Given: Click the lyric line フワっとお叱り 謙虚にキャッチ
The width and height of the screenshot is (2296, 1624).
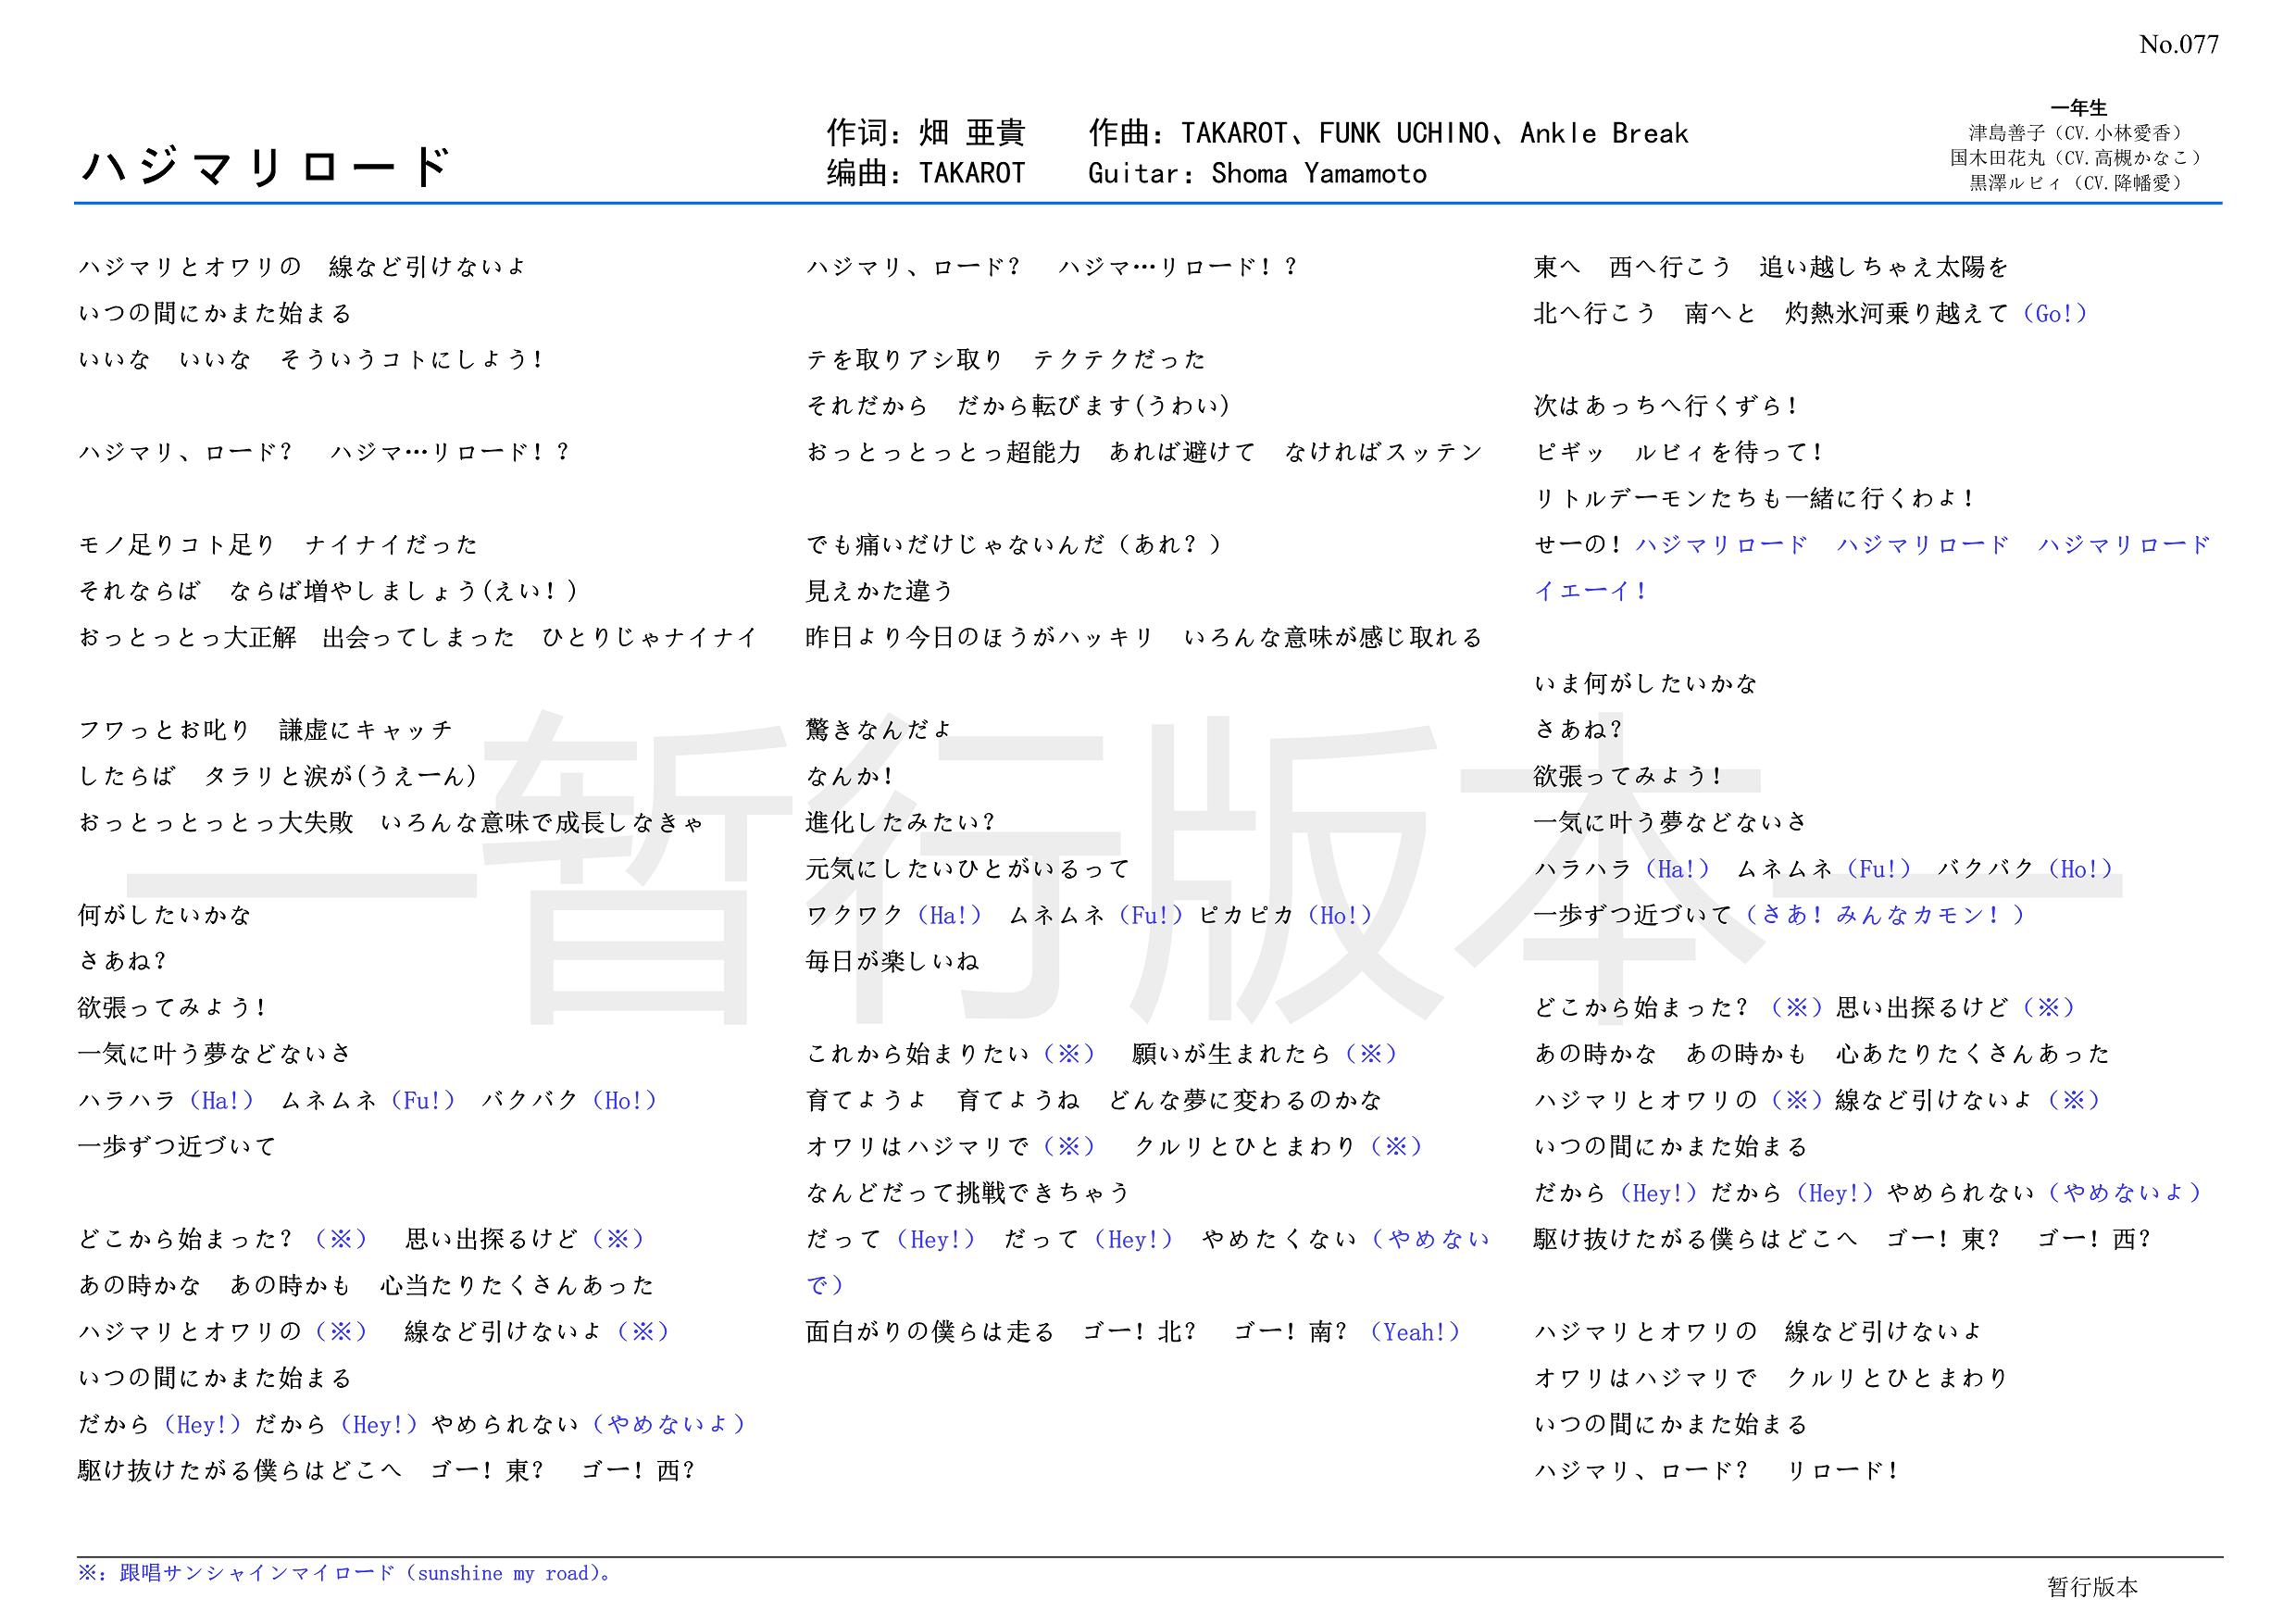Looking at the screenshot, I should [x=266, y=730].
